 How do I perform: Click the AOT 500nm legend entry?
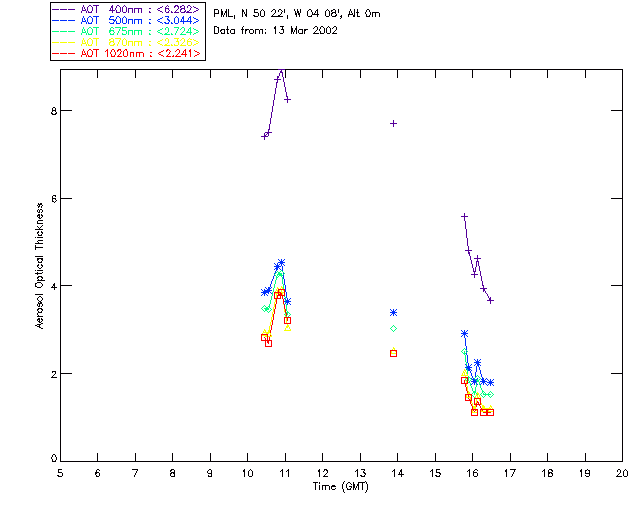(127, 20)
